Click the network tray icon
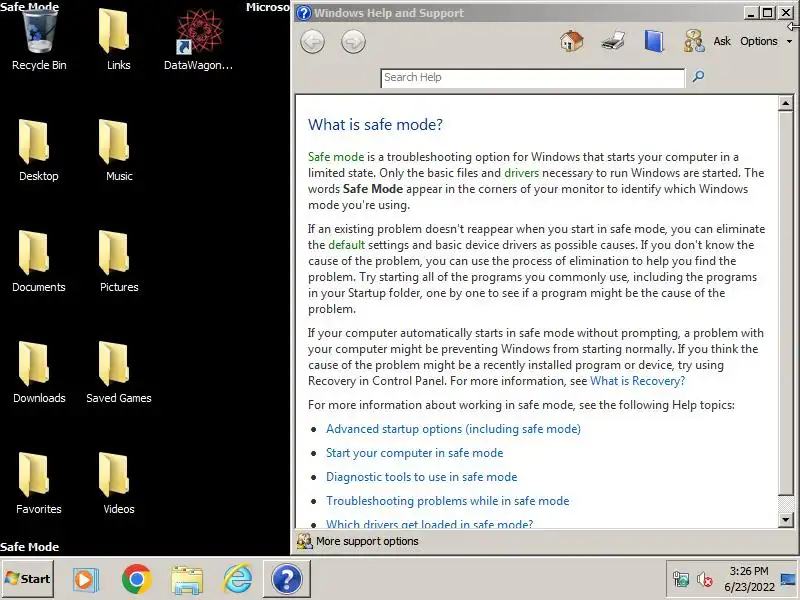 681,579
